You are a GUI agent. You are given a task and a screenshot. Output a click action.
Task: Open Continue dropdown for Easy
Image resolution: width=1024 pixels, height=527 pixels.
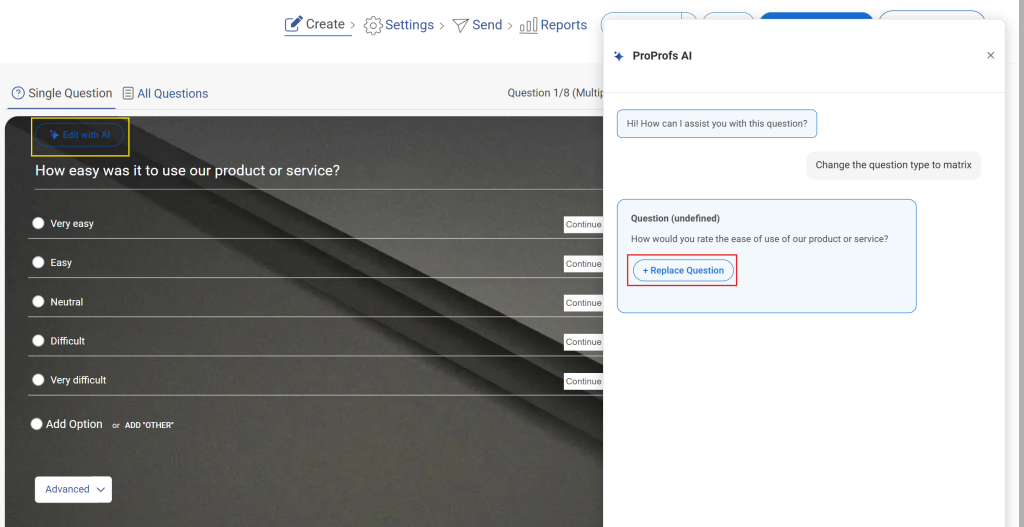(x=583, y=264)
